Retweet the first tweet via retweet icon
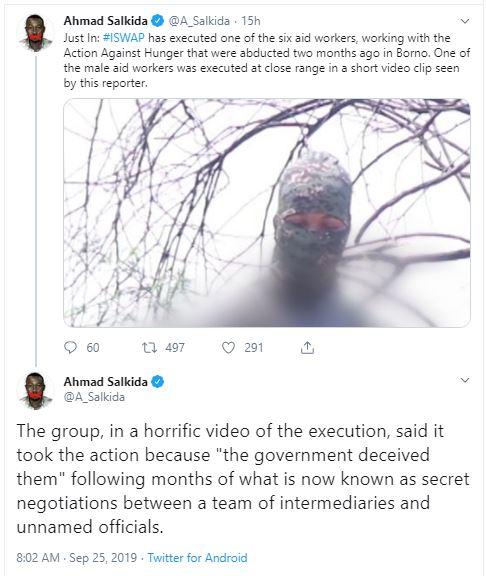This screenshot has height=576, width=486. pos(150,348)
